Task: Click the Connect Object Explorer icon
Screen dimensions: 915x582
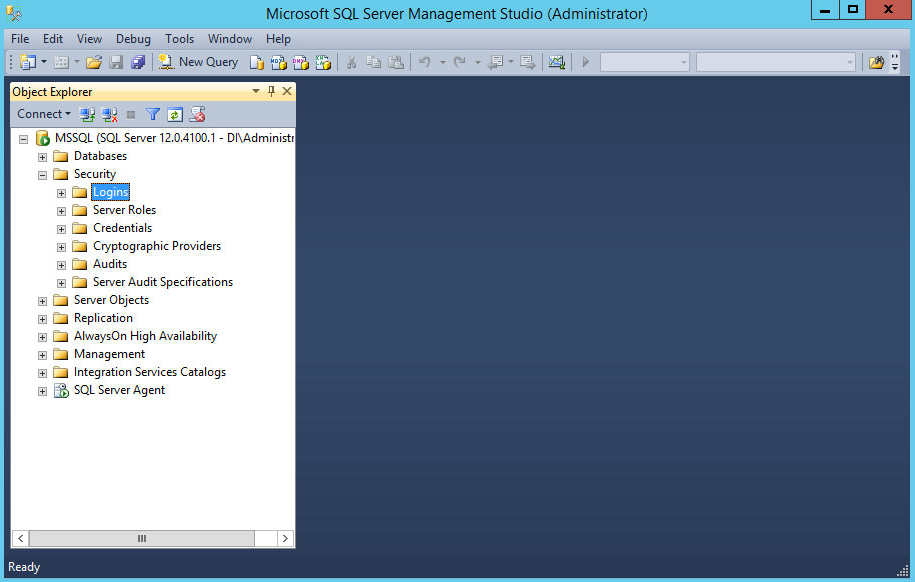Action: 87,114
